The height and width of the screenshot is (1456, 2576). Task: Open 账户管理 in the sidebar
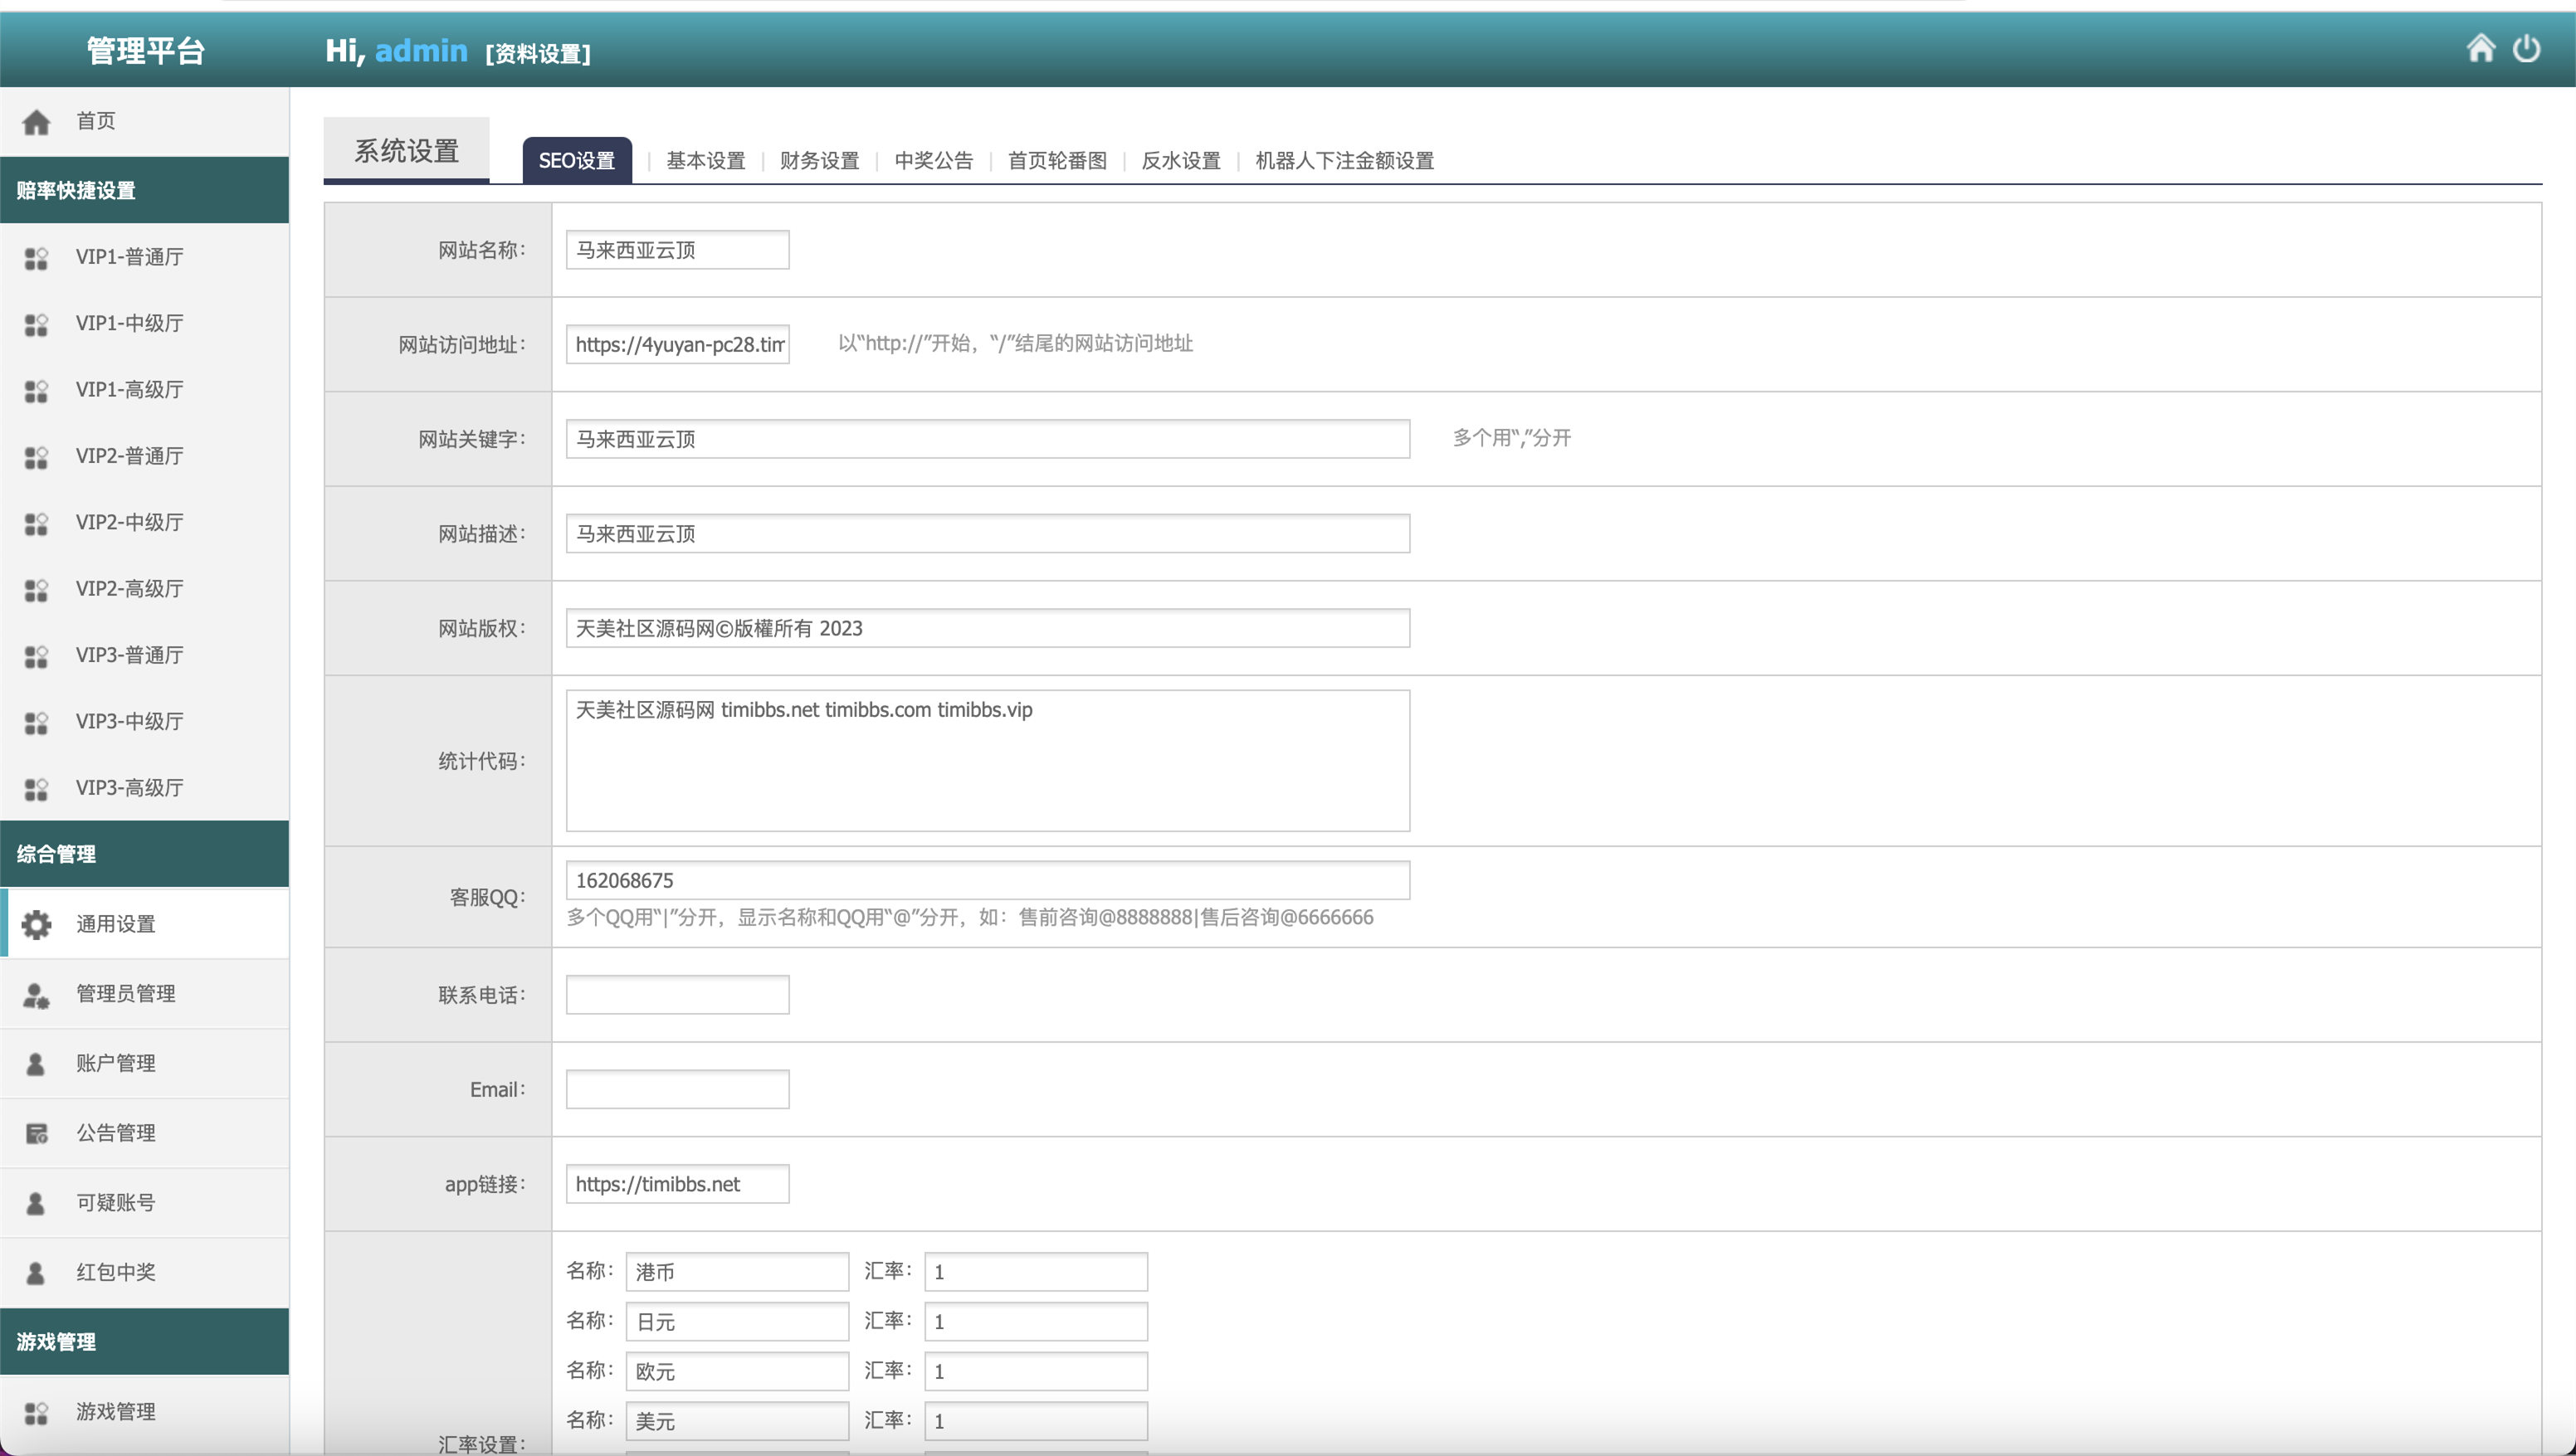click(x=116, y=1063)
